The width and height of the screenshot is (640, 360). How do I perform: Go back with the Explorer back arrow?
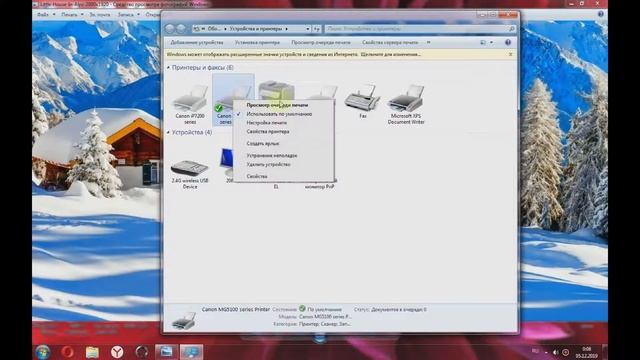170,29
